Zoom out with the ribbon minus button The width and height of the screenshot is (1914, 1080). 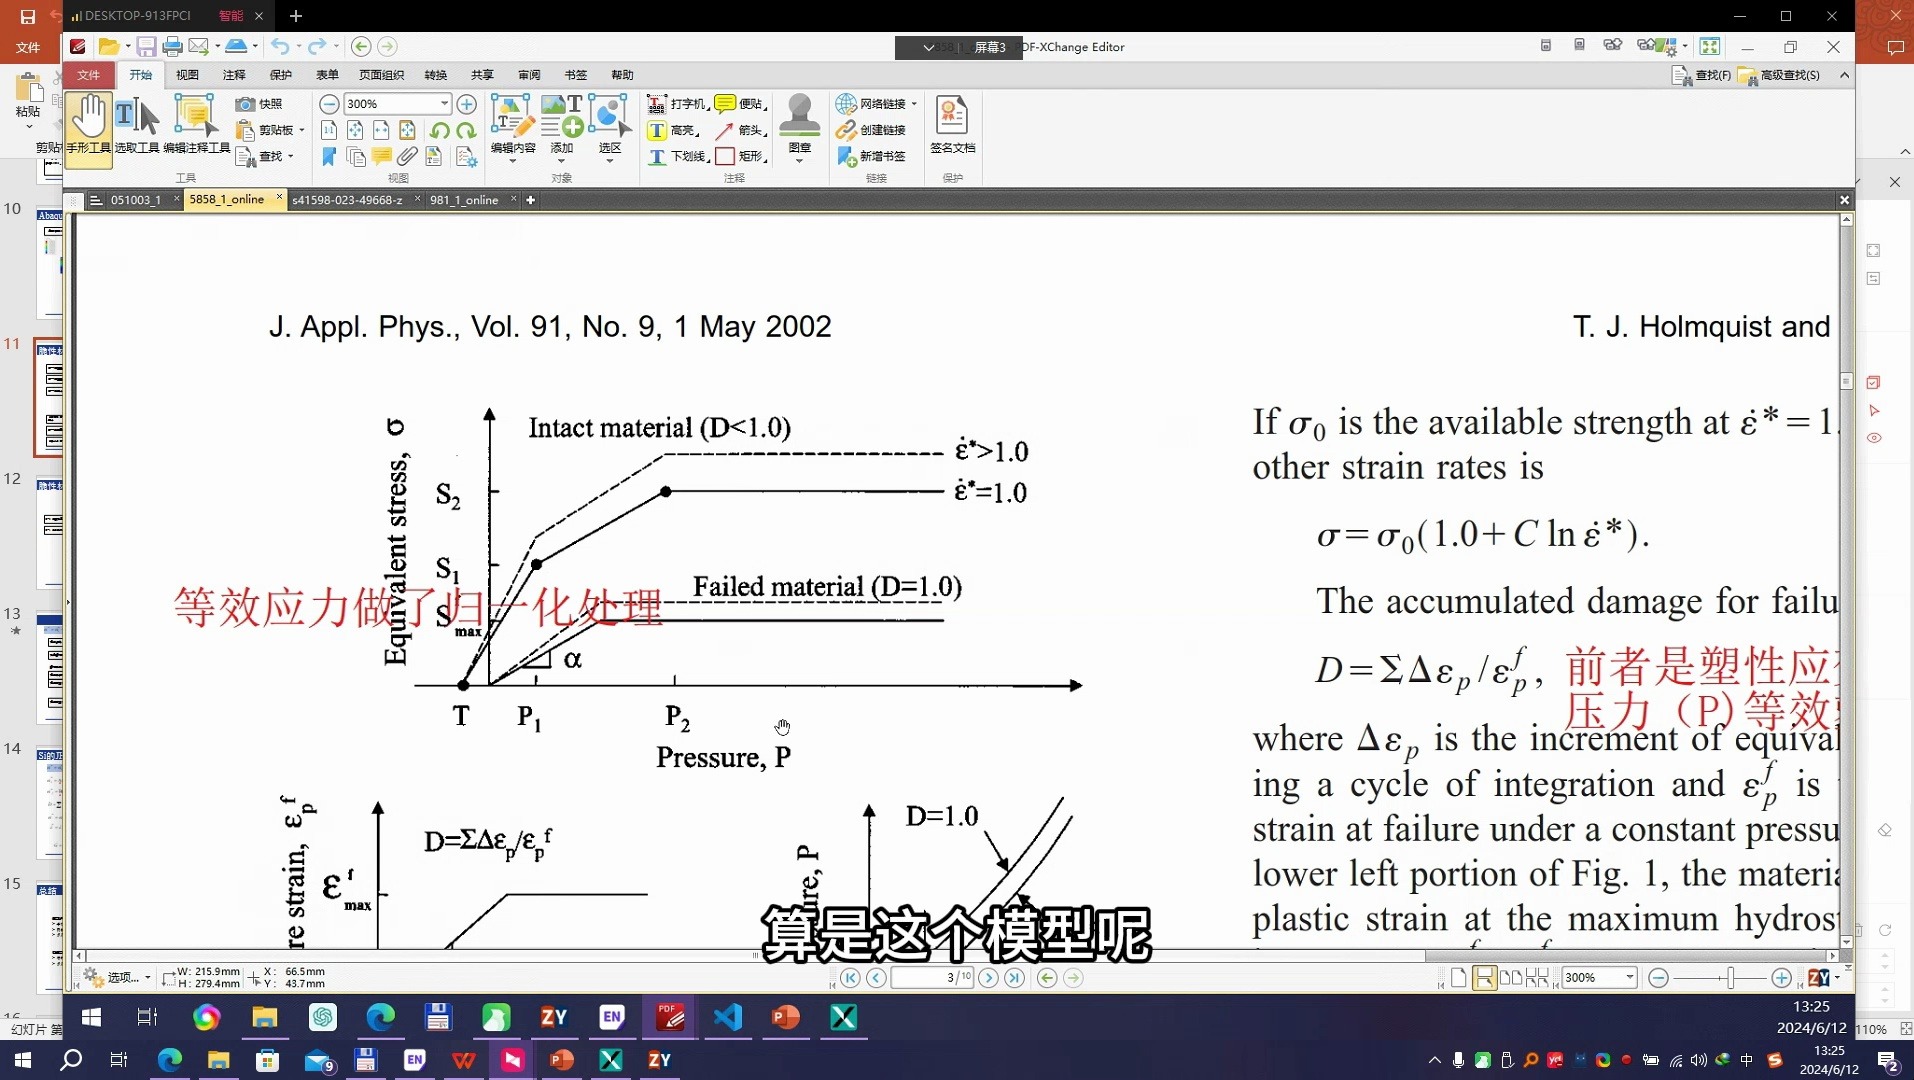click(329, 104)
